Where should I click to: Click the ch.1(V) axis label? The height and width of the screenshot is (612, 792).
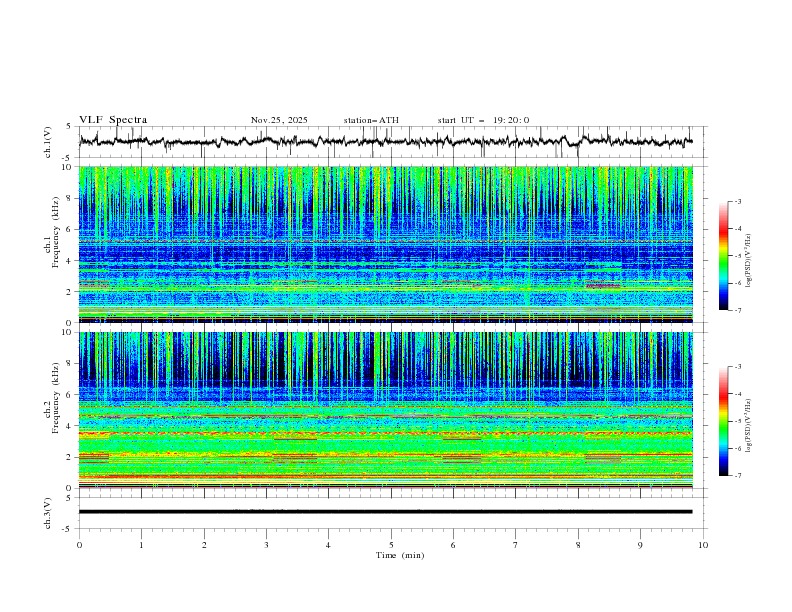(x=48, y=142)
